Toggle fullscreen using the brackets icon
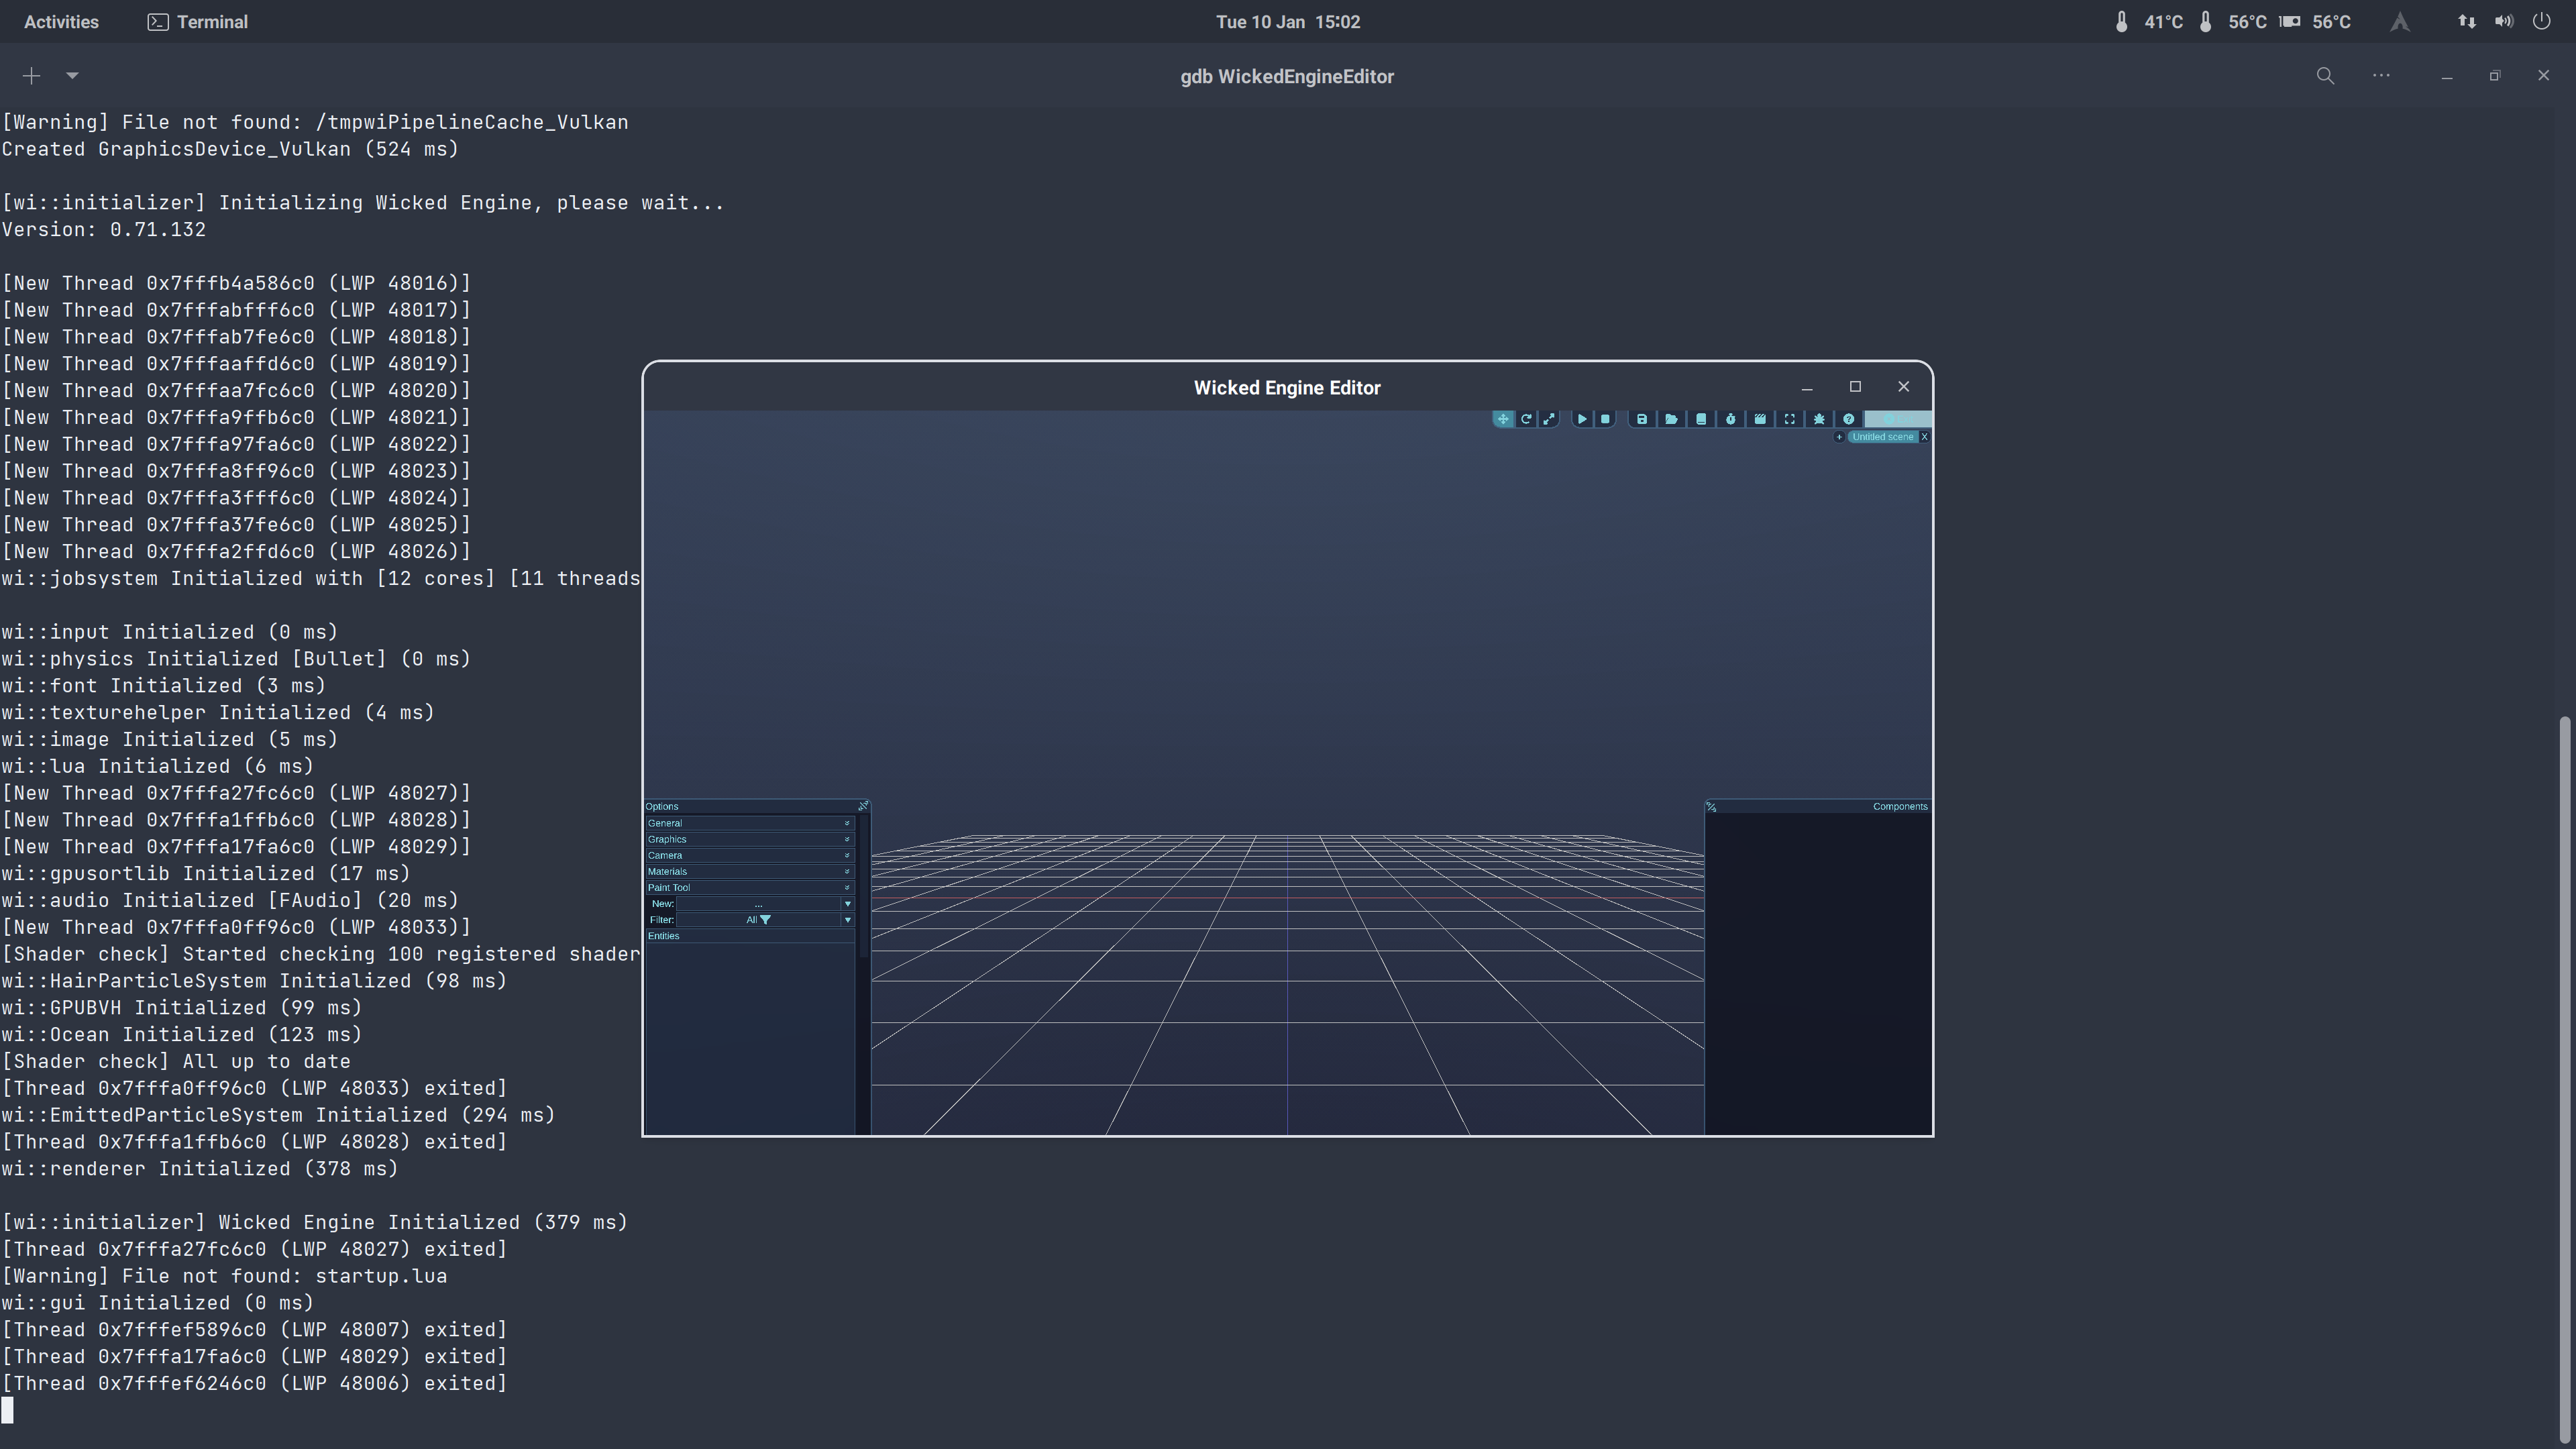Screen dimensions: 2576x1449 (x=1790, y=419)
